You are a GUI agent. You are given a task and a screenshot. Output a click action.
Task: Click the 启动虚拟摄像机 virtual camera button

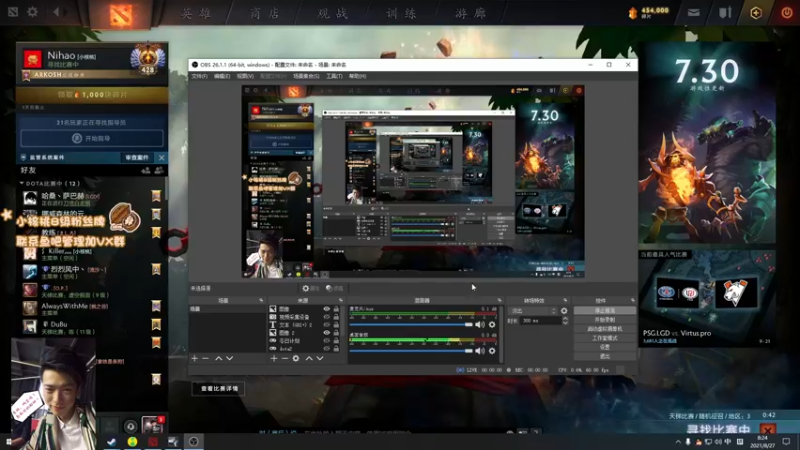pos(605,329)
